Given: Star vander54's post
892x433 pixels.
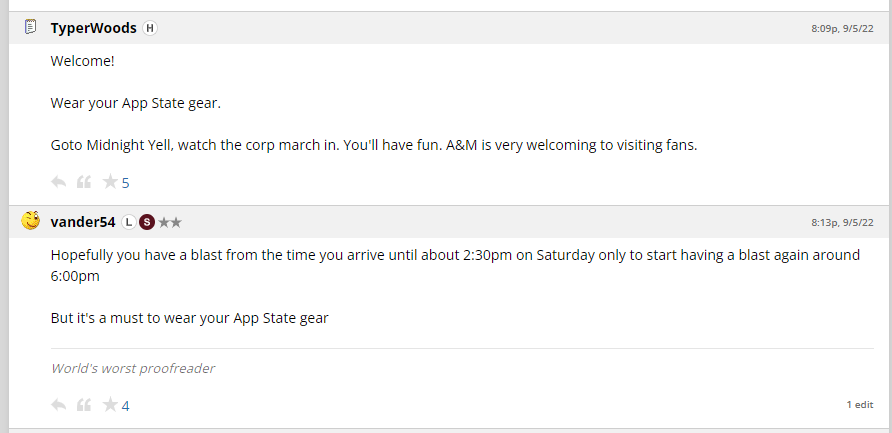Looking at the screenshot, I should tap(109, 405).
